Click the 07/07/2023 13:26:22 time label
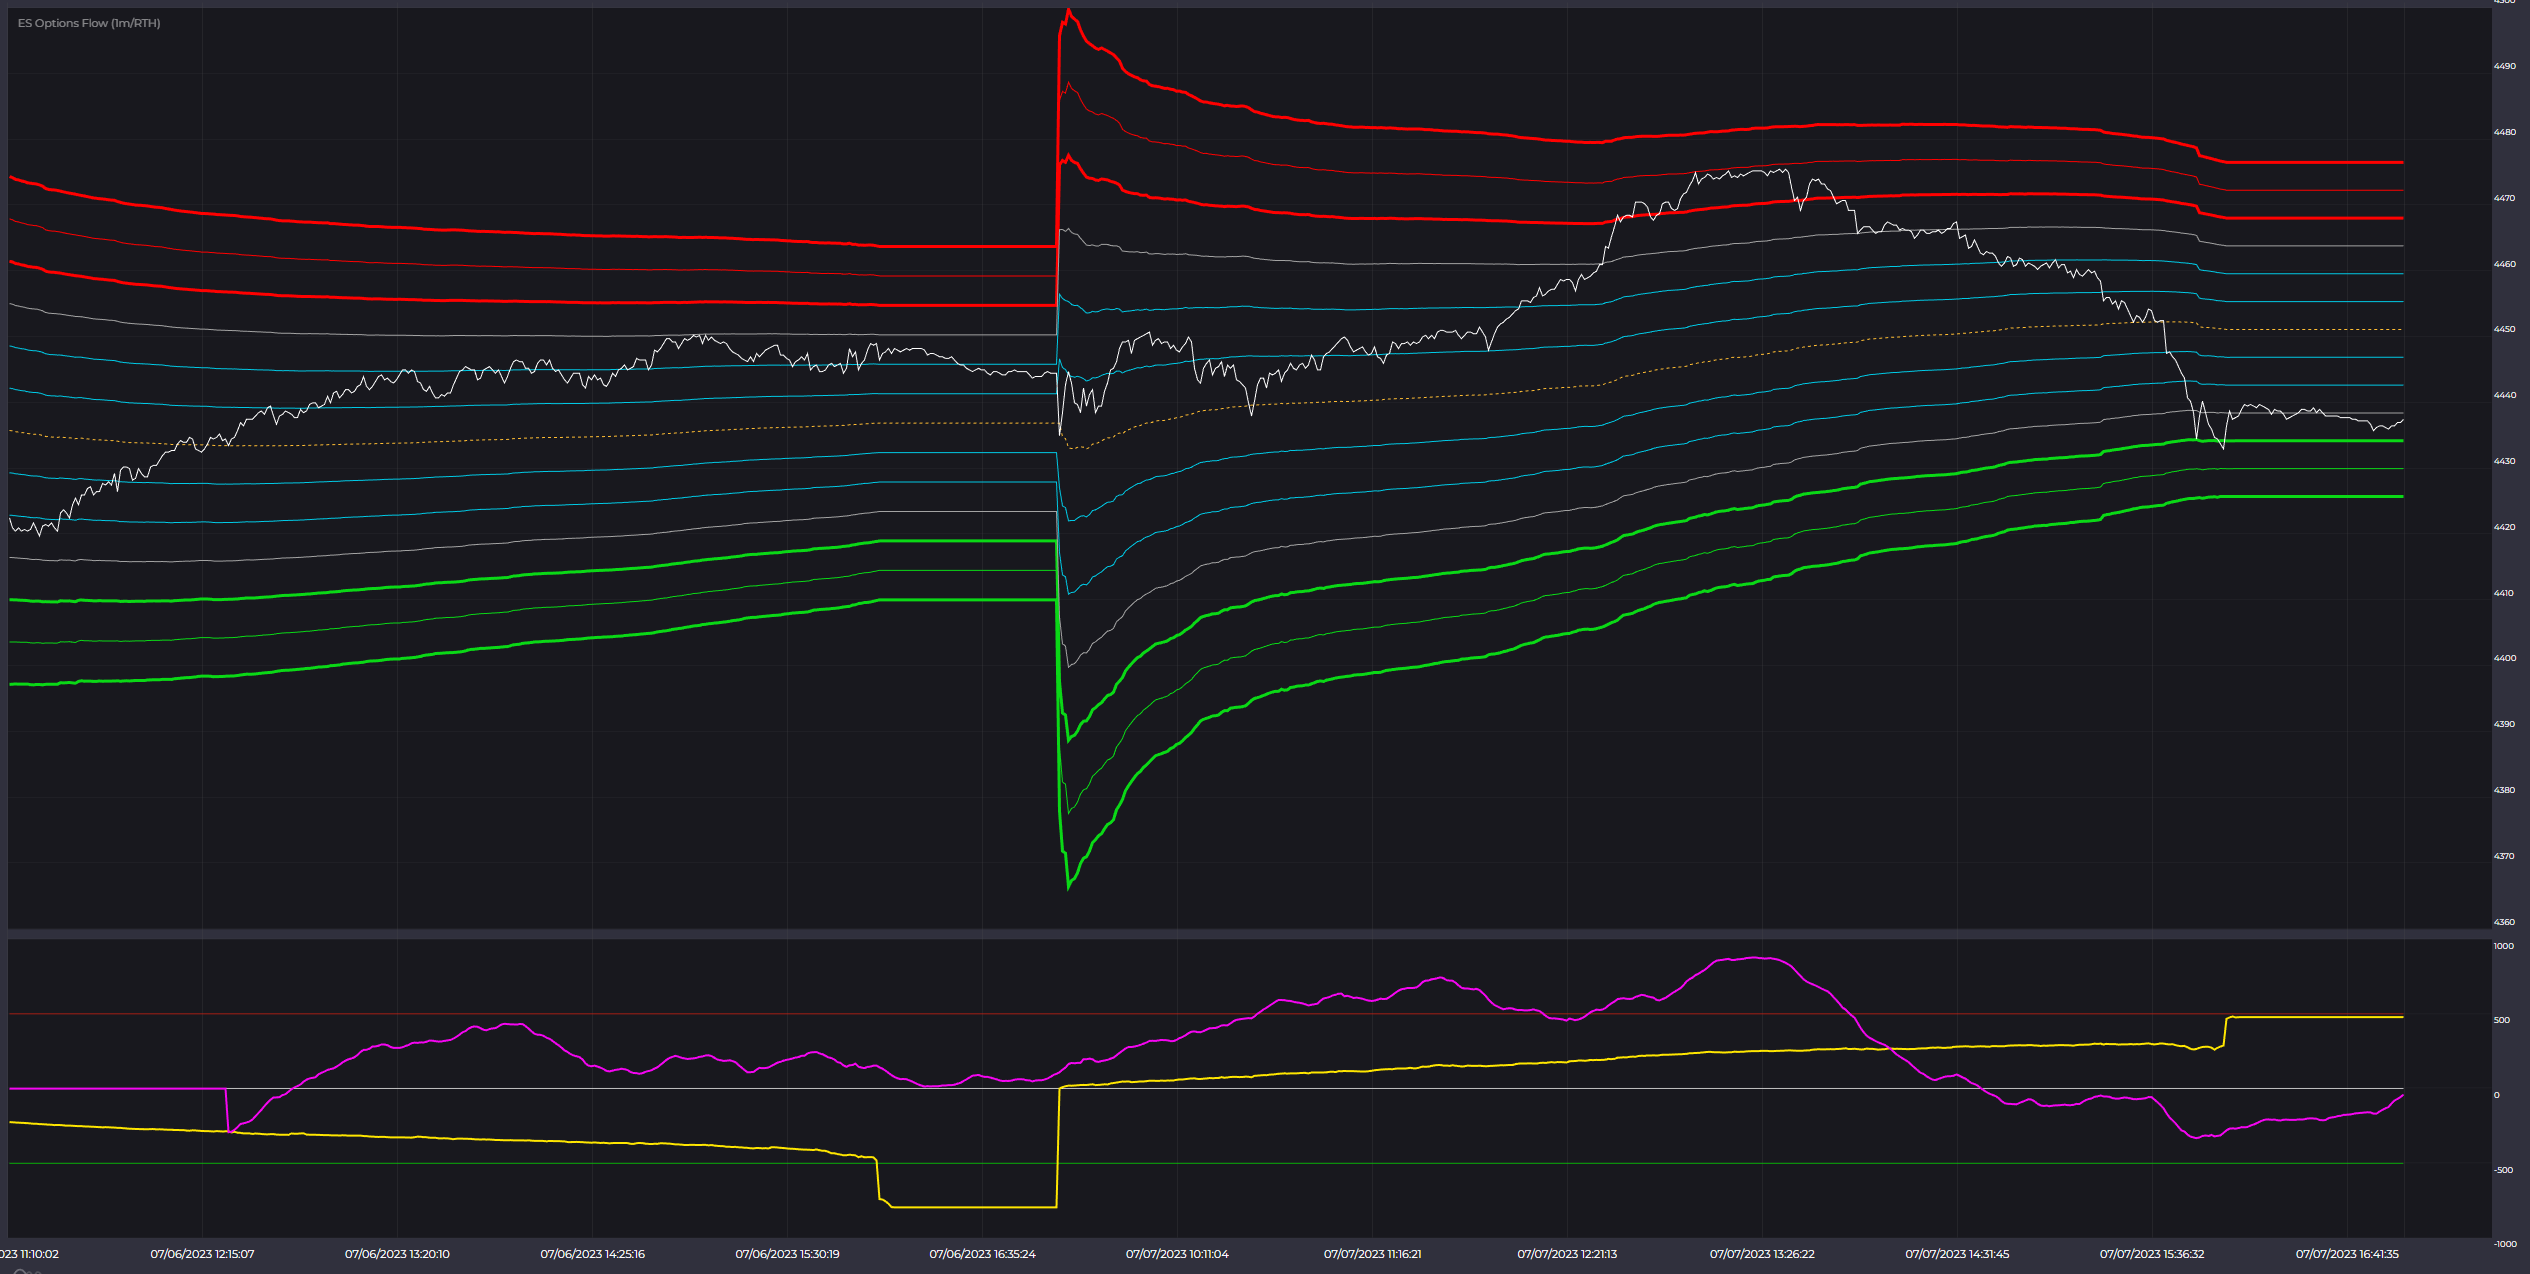This screenshot has width=2530, height=1274. [x=1762, y=1254]
